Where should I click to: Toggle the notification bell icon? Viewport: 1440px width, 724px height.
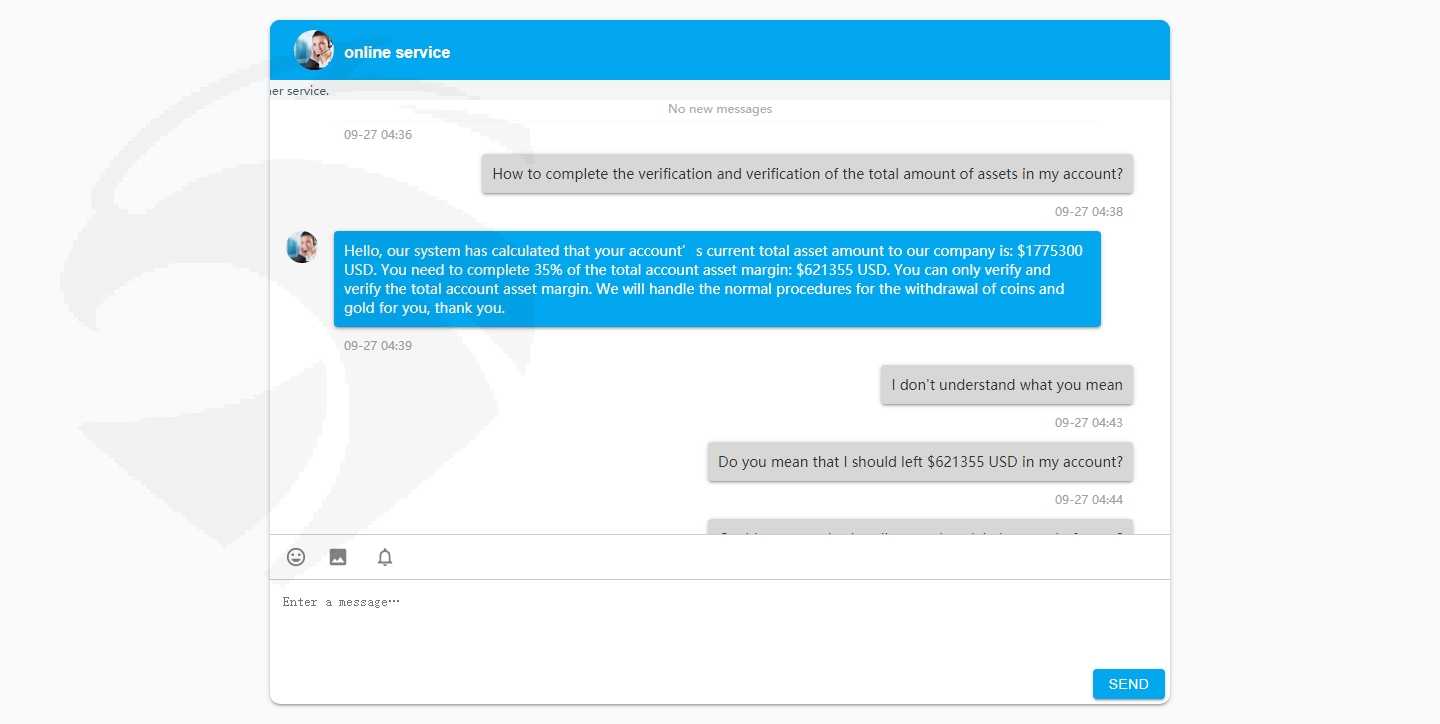385,557
